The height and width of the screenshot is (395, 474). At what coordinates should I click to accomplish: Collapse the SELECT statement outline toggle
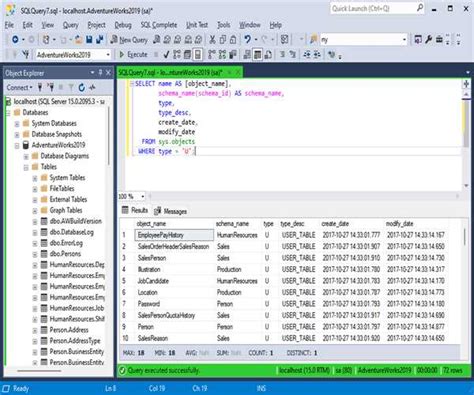[x=132, y=84]
